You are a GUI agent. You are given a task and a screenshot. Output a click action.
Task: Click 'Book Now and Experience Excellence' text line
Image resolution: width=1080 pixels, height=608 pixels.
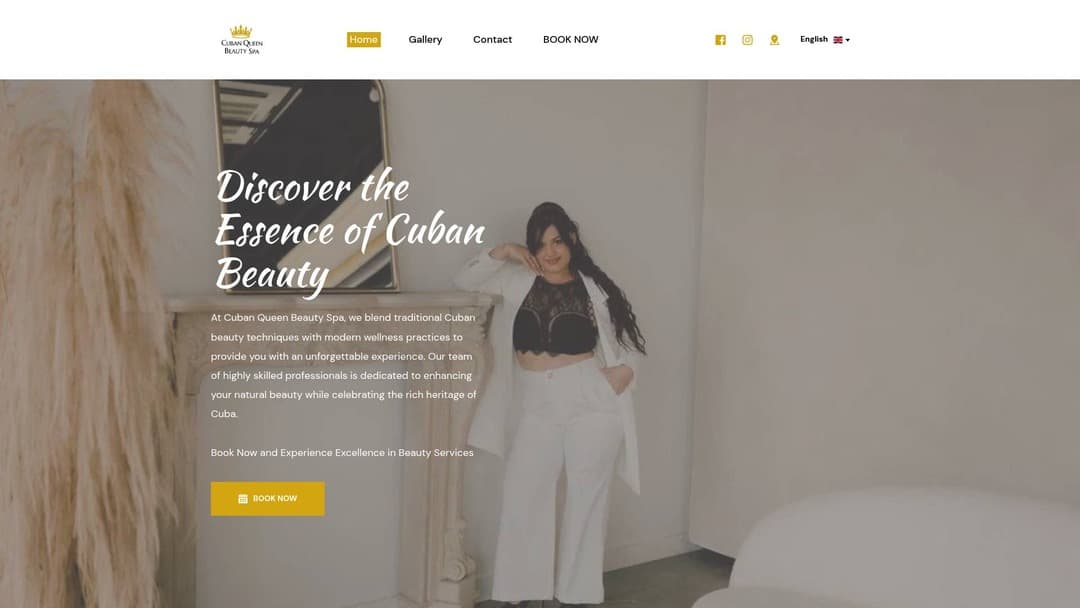pyautogui.click(x=342, y=452)
